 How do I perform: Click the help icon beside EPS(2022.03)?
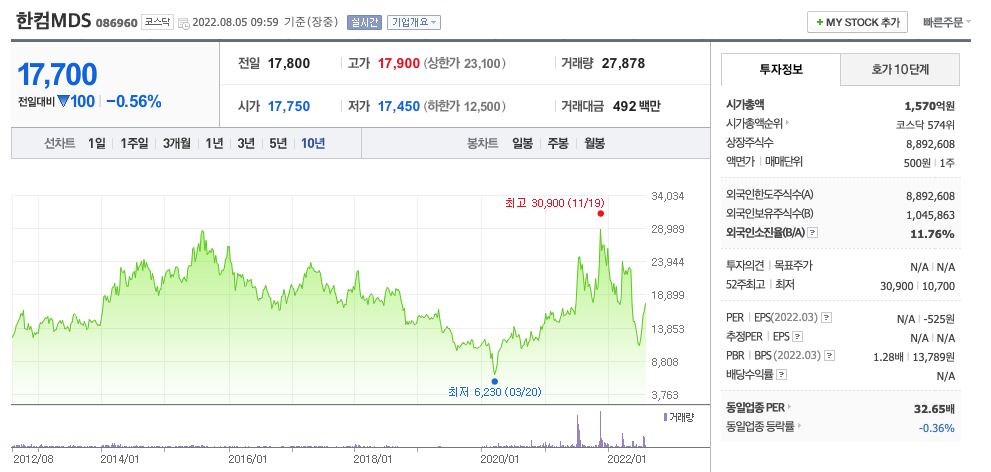(x=827, y=318)
